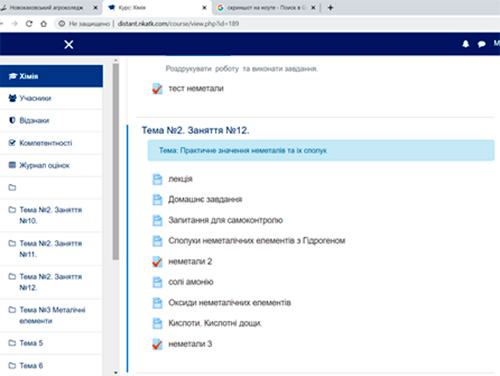Close the navigation drawer with the X icon
The height and width of the screenshot is (376, 500).
pyautogui.click(x=69, y=44)
